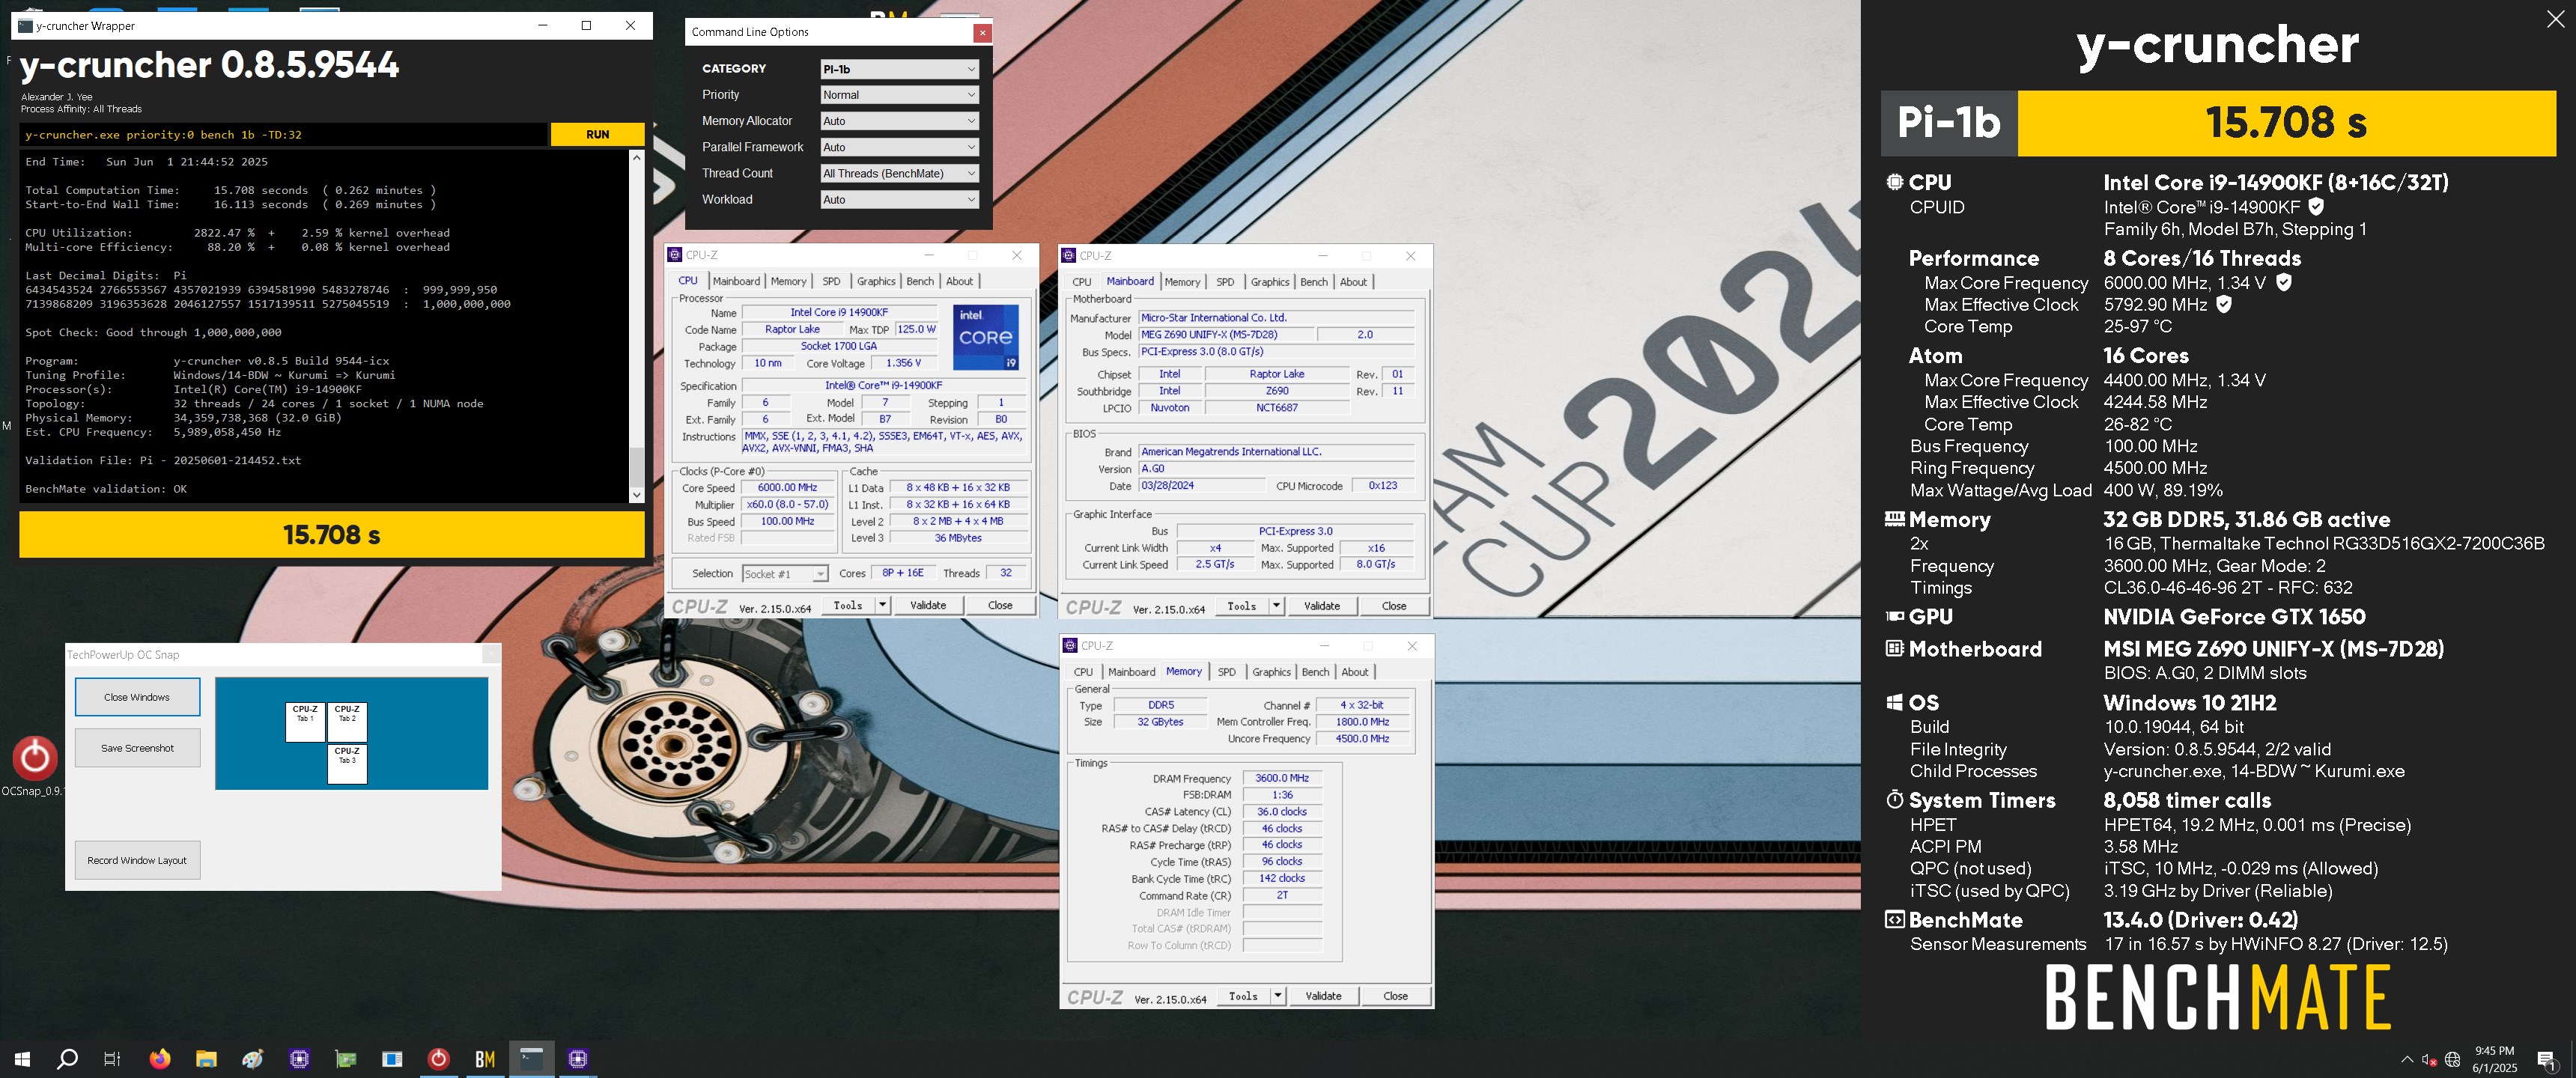
Task: Click Close button in the CPU-Z Memory window
Action: [x=1395, y=996]
